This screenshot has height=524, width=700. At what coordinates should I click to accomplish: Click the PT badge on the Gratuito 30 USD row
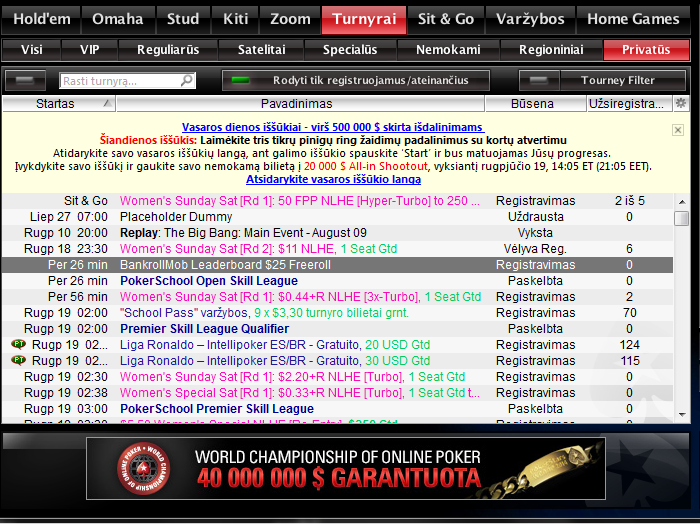pos(18,360)
